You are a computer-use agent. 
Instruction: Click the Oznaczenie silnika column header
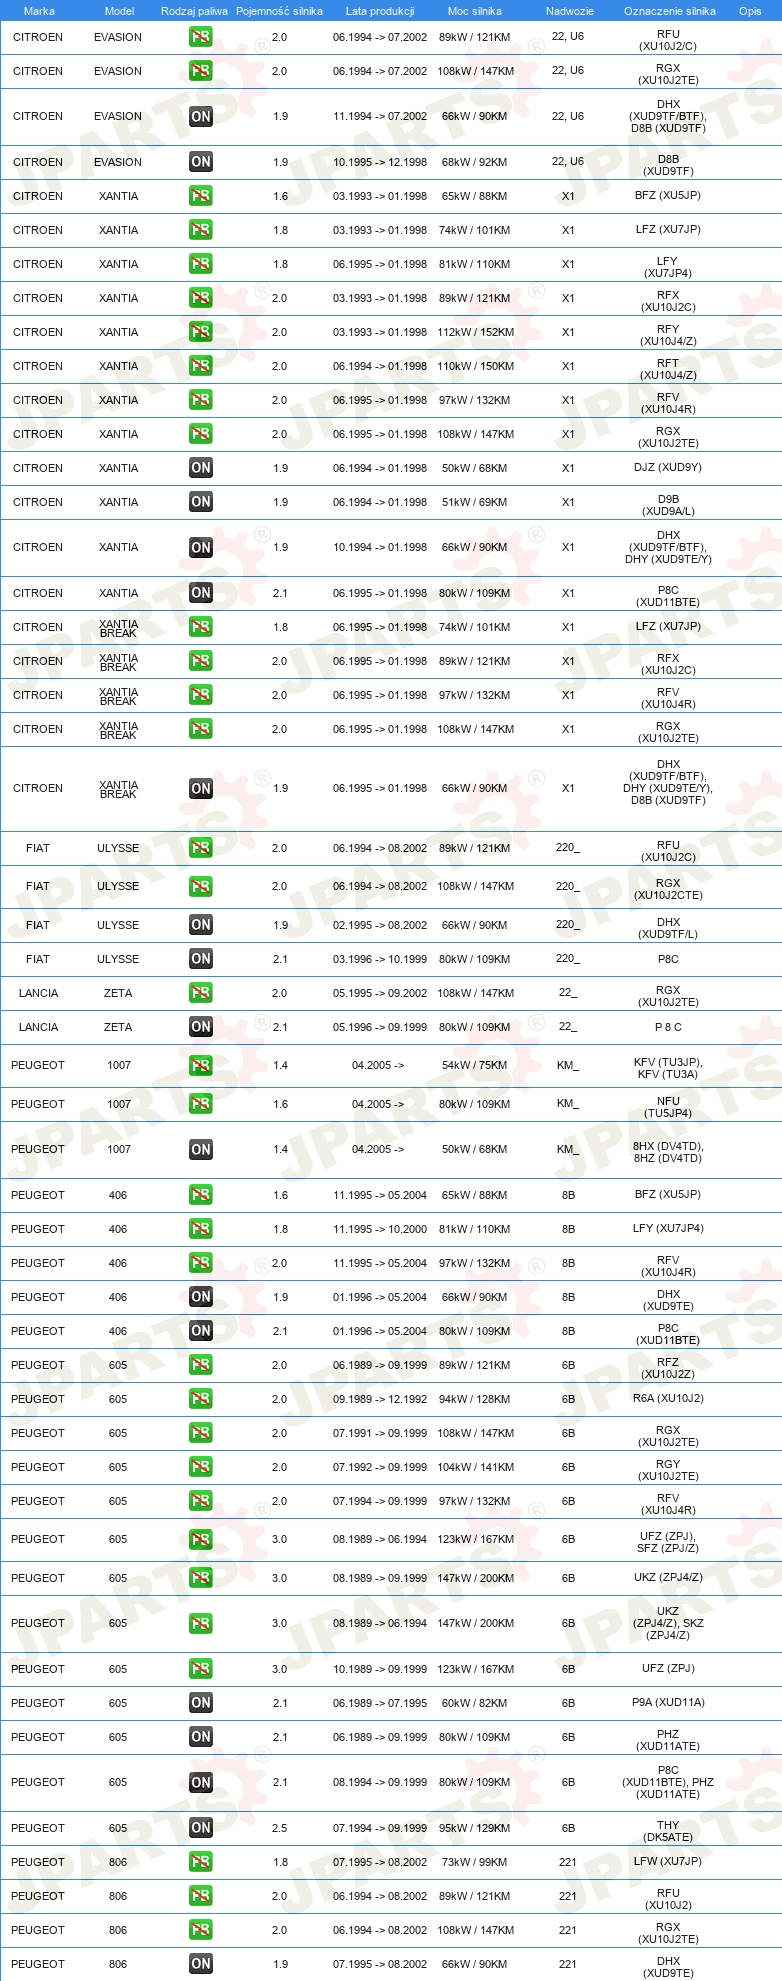point(670,11)
